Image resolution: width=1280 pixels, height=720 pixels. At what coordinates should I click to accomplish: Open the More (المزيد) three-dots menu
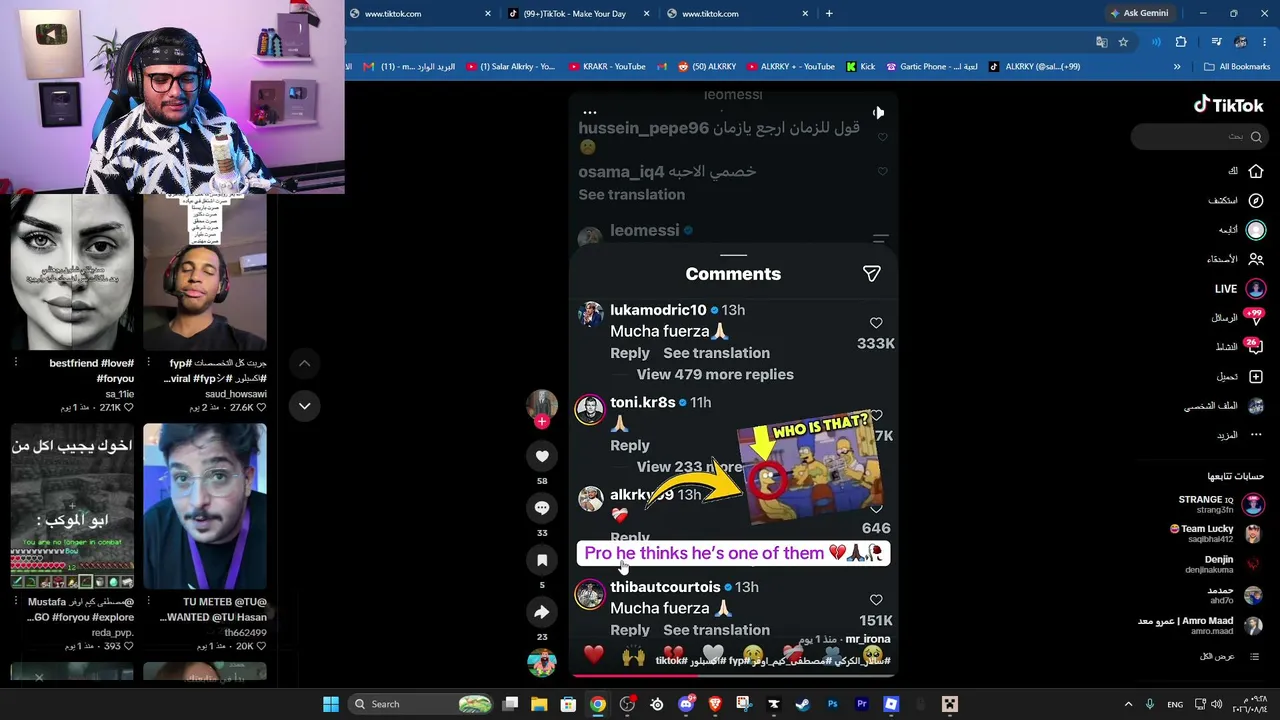tap(1255, 435)
